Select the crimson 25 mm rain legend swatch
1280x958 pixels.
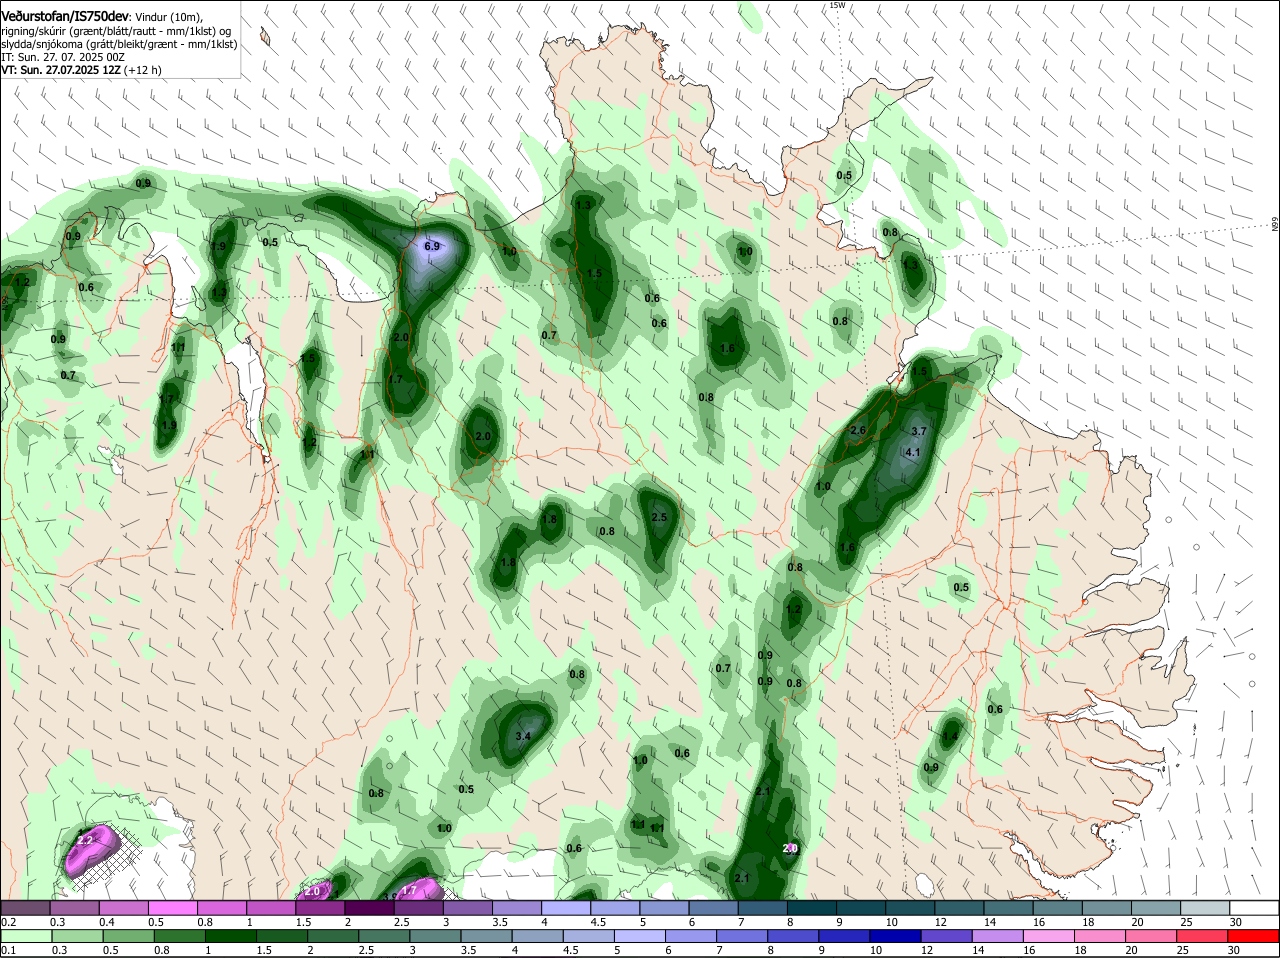tap(1204, 936)
